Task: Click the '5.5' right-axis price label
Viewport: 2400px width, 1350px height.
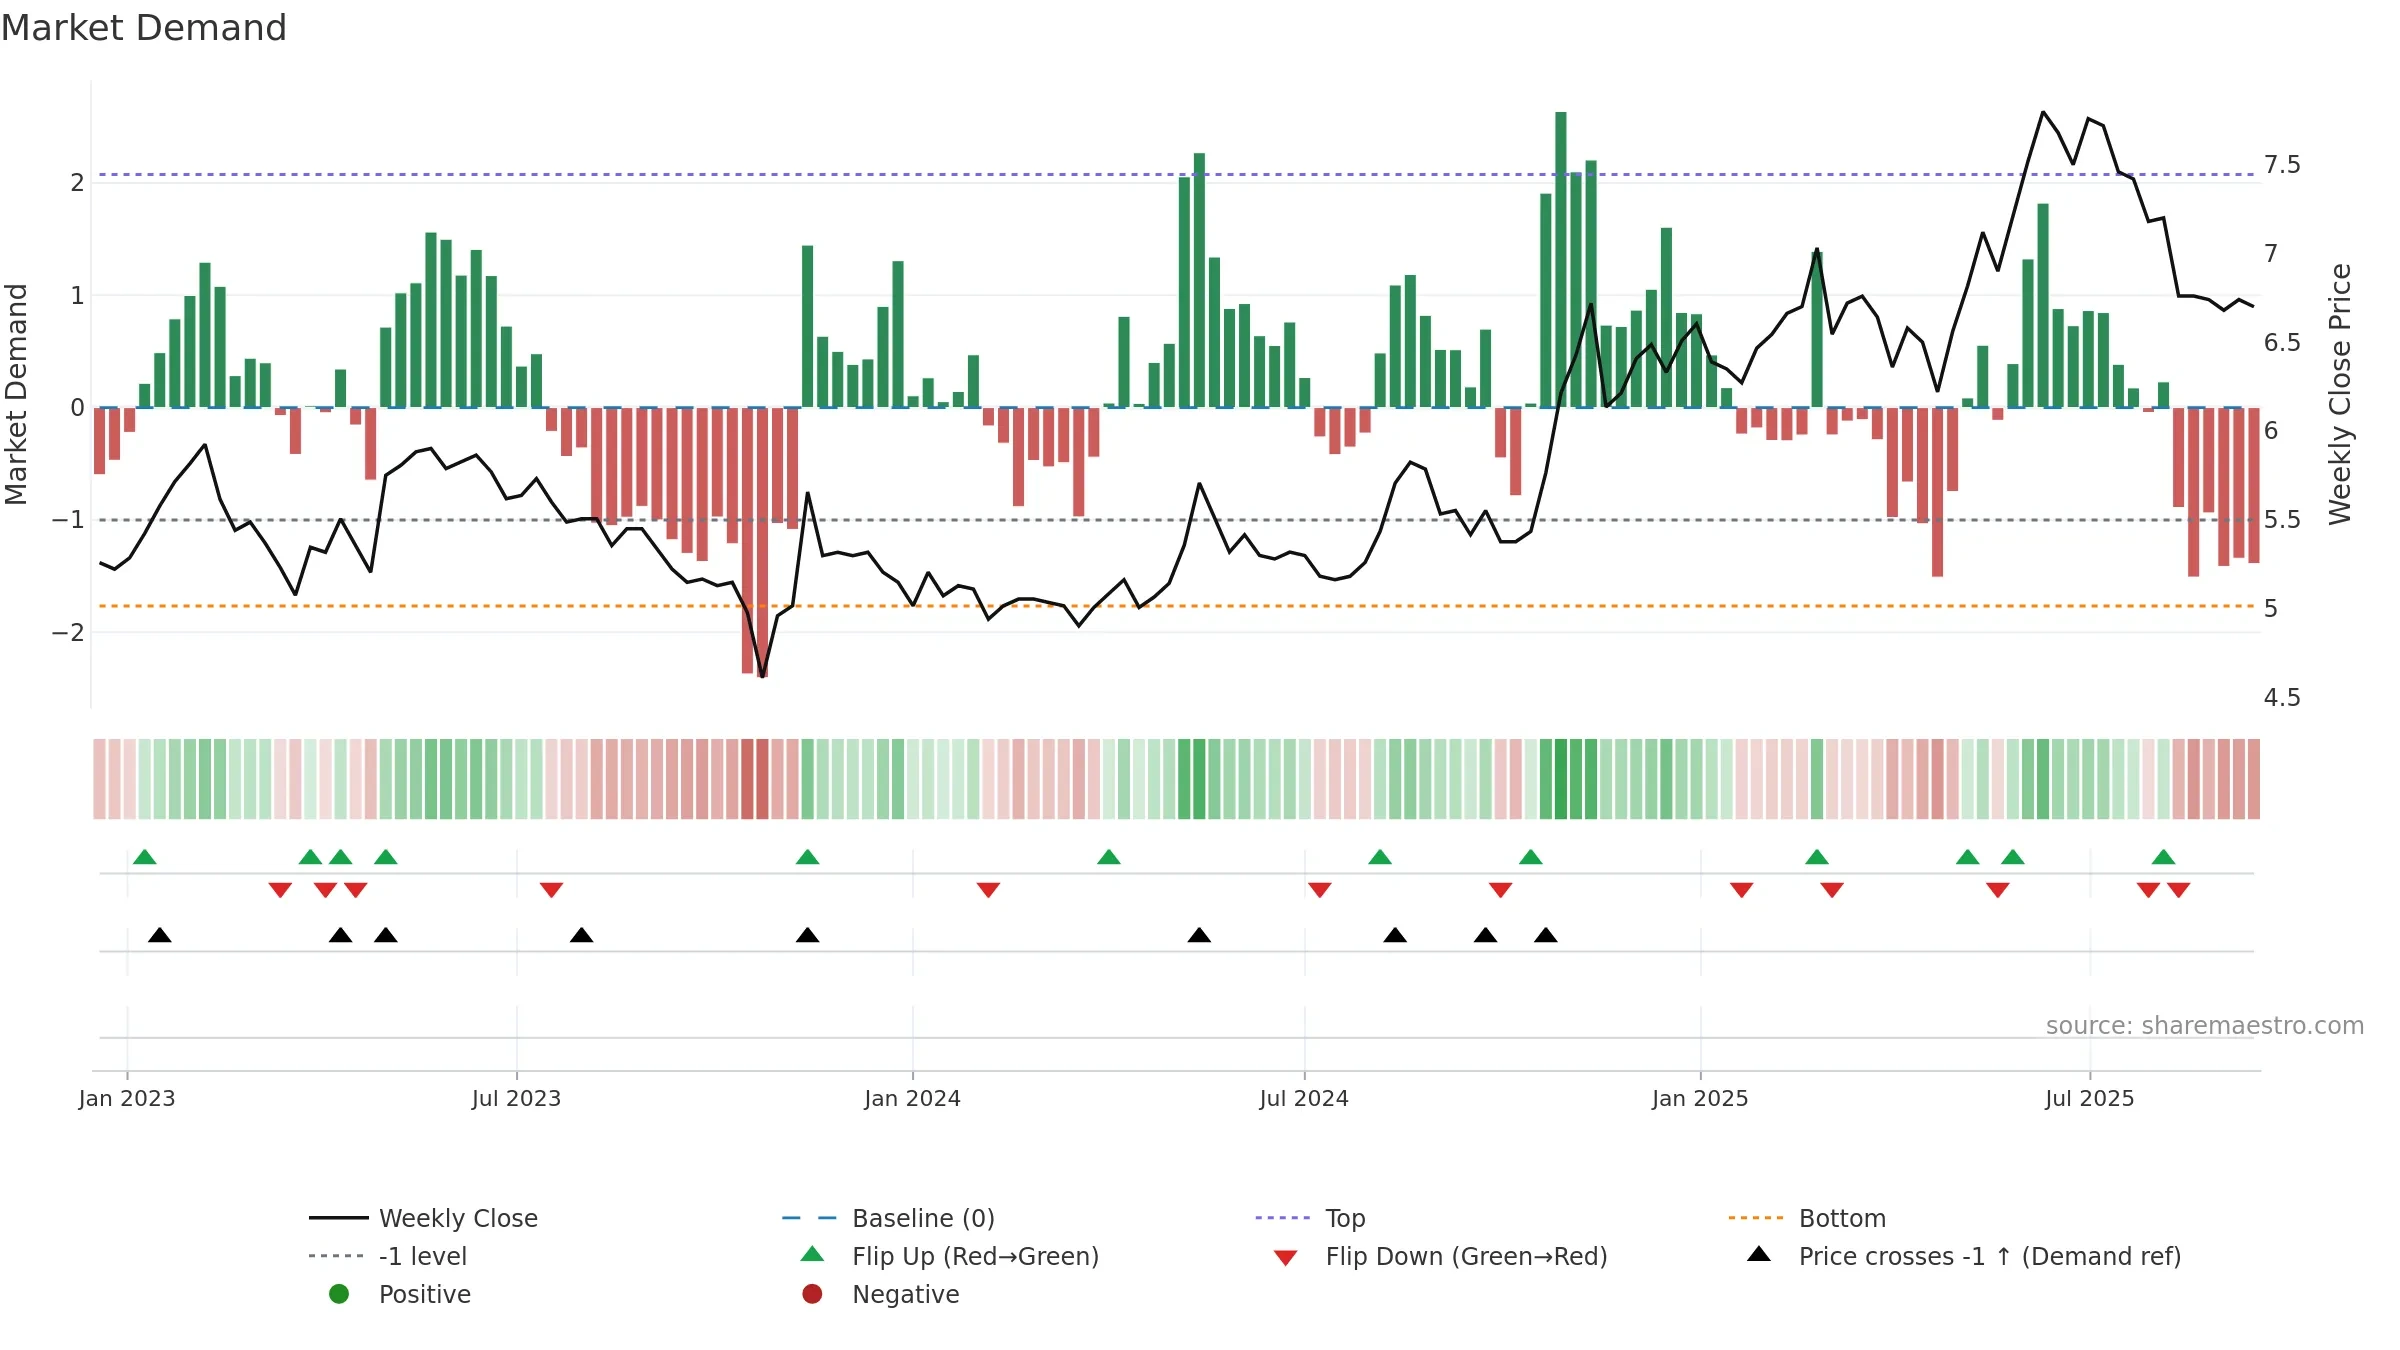Action: [2282, 520]
